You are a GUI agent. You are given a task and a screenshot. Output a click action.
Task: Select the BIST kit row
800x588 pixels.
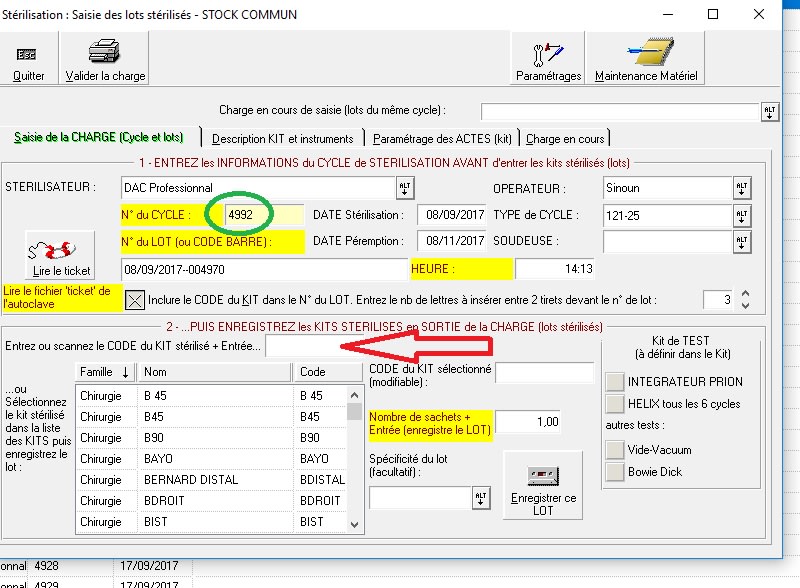211,522
